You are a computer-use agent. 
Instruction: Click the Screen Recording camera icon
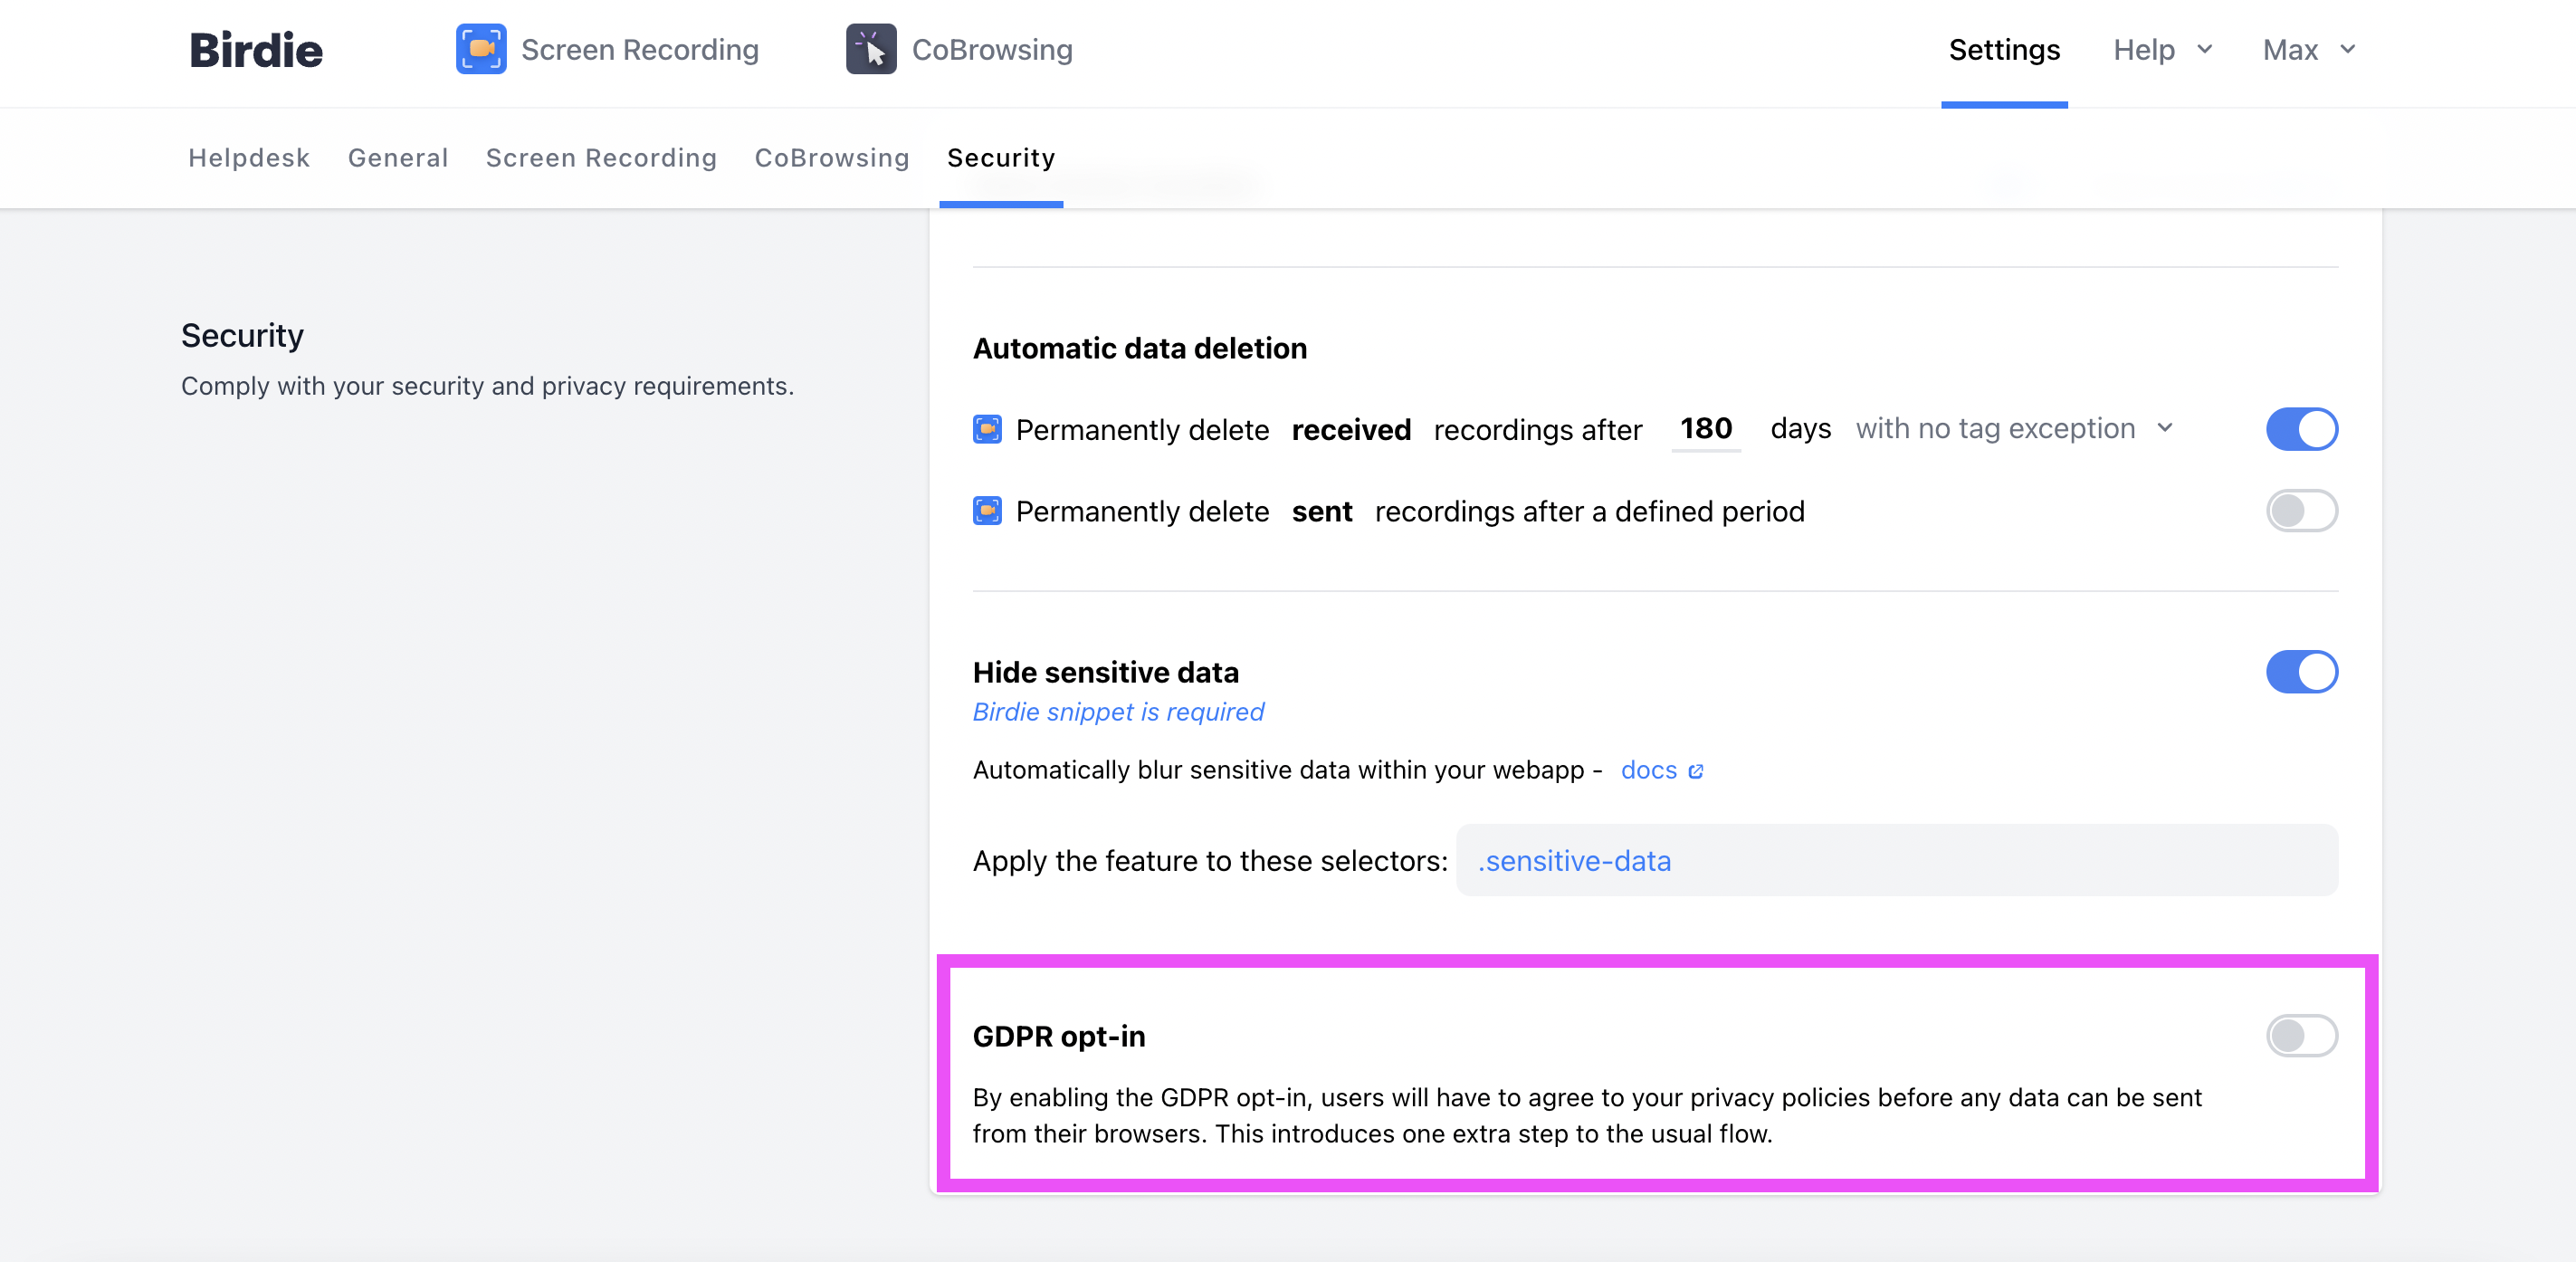(481, 49)
